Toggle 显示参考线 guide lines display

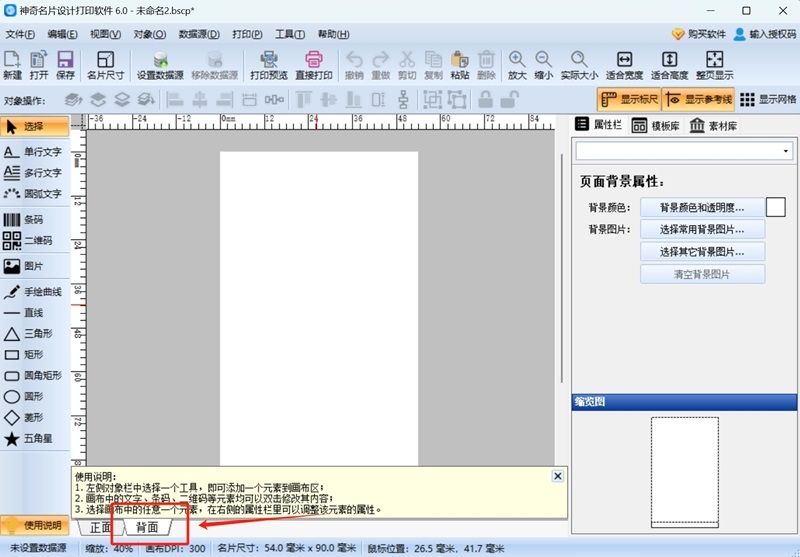(698, 99)
